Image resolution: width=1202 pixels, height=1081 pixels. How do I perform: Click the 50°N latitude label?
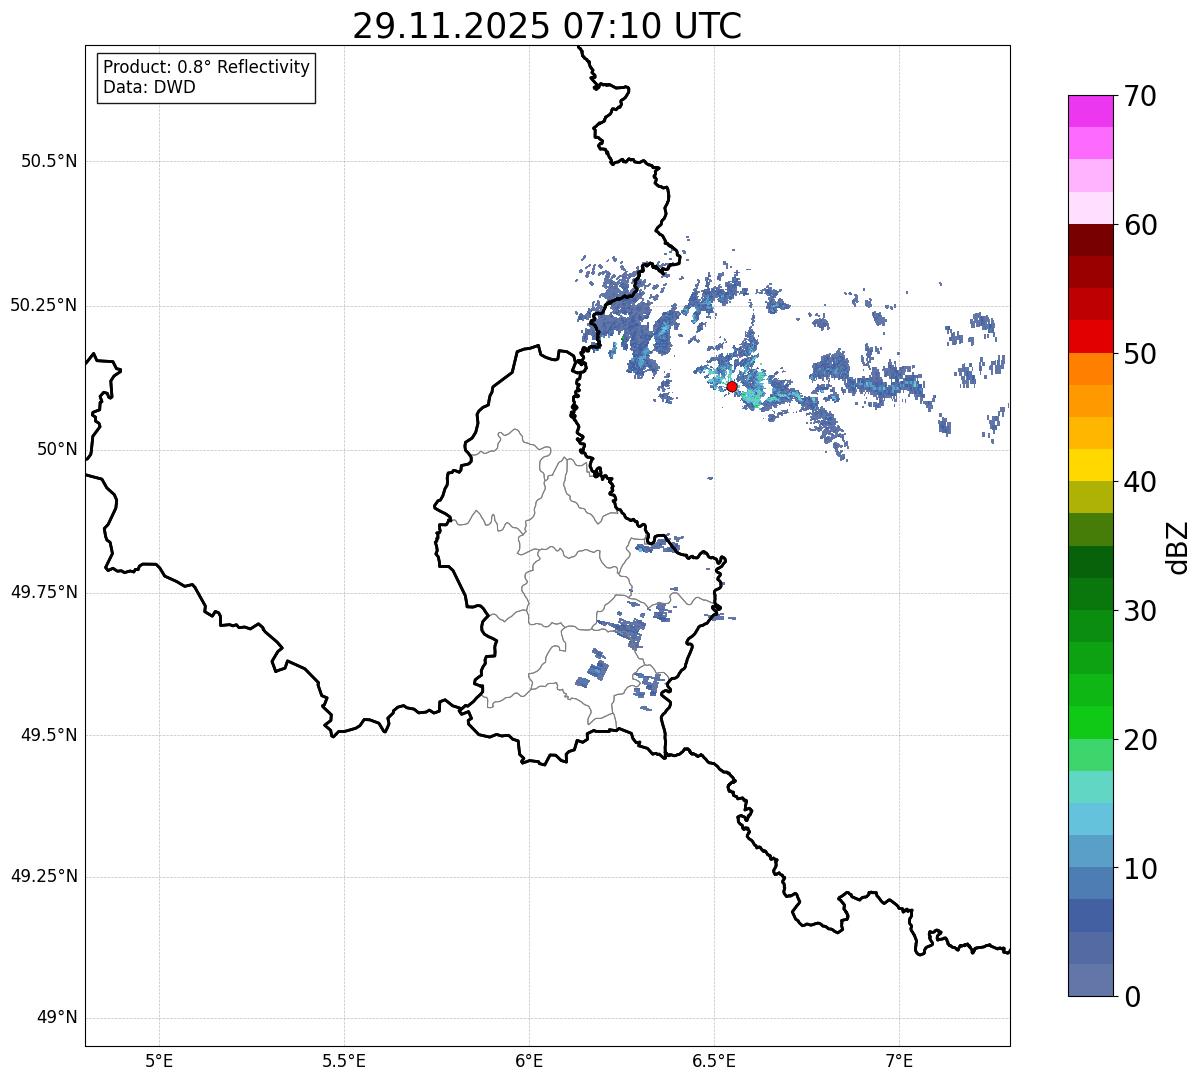[57, 450]
